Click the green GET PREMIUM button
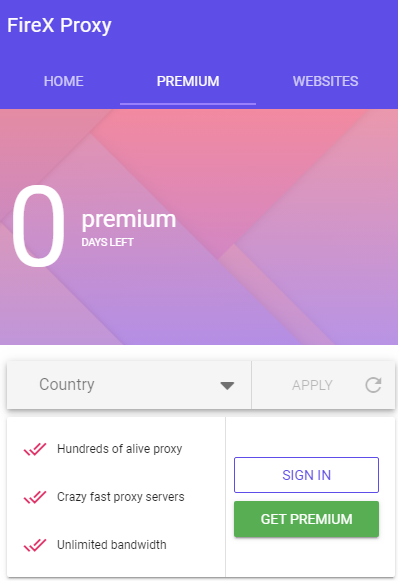This screenshot has height=581, width=398. [306, 519]
